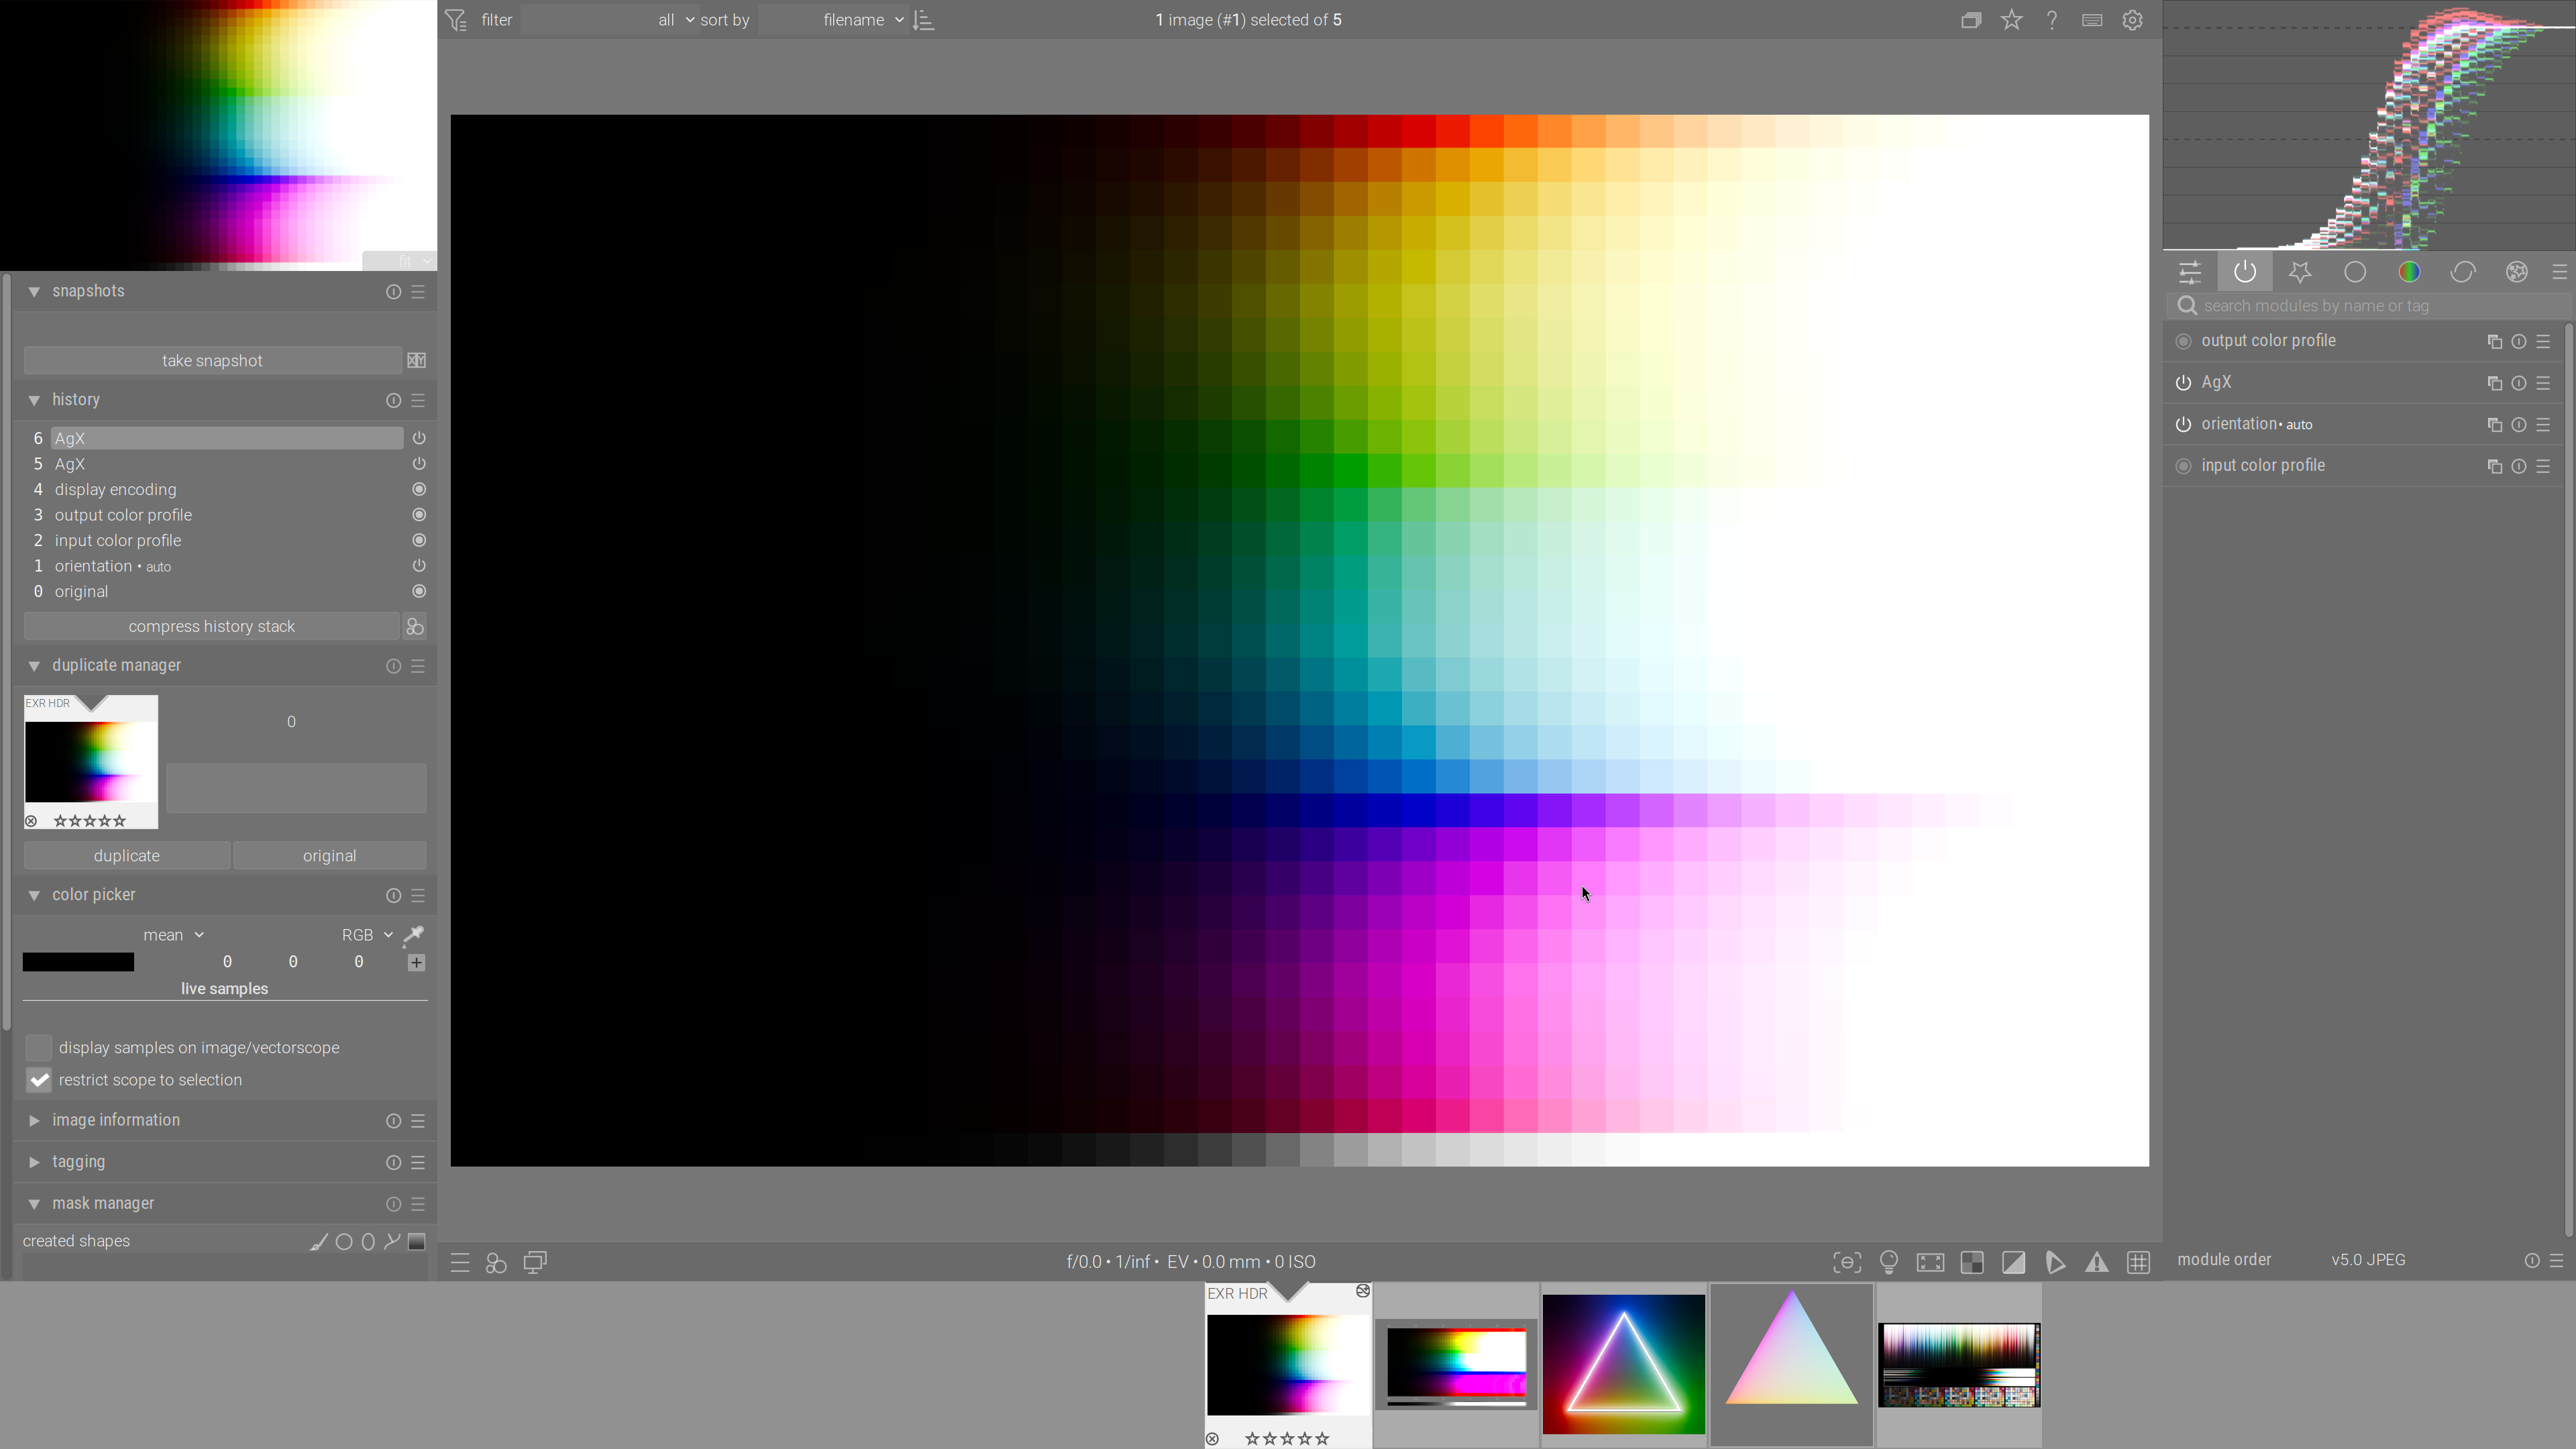Disable the AgX module power toggle
2576x1449 pixels.
pos(2183,383)
